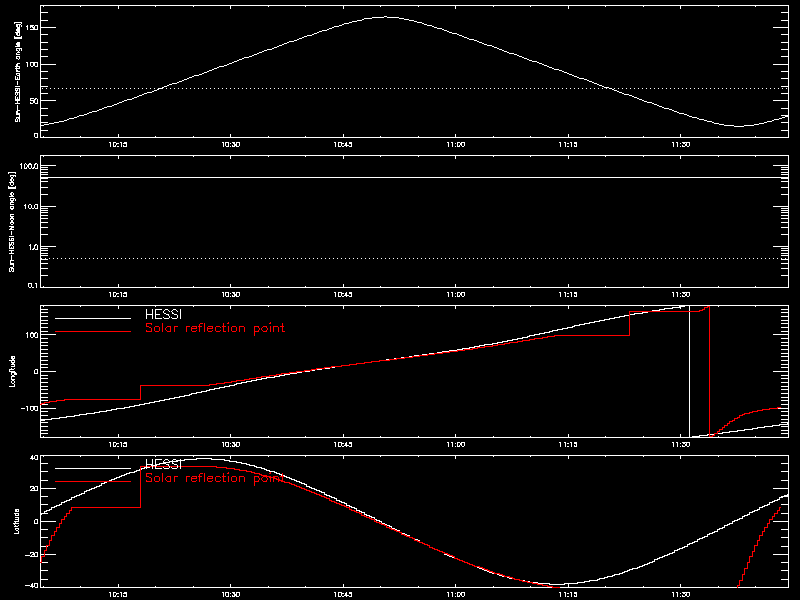800x600 pixels.
Task: Click red legend line sample in Latitude plot
Action: (x=93, y=482)
